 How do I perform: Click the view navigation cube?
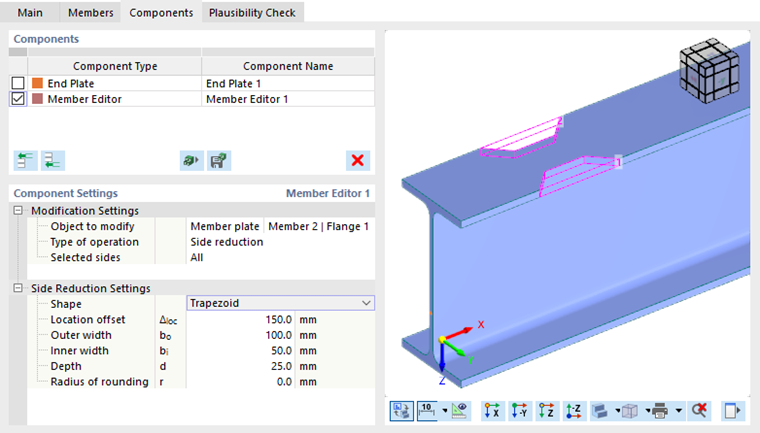(709, 71)
